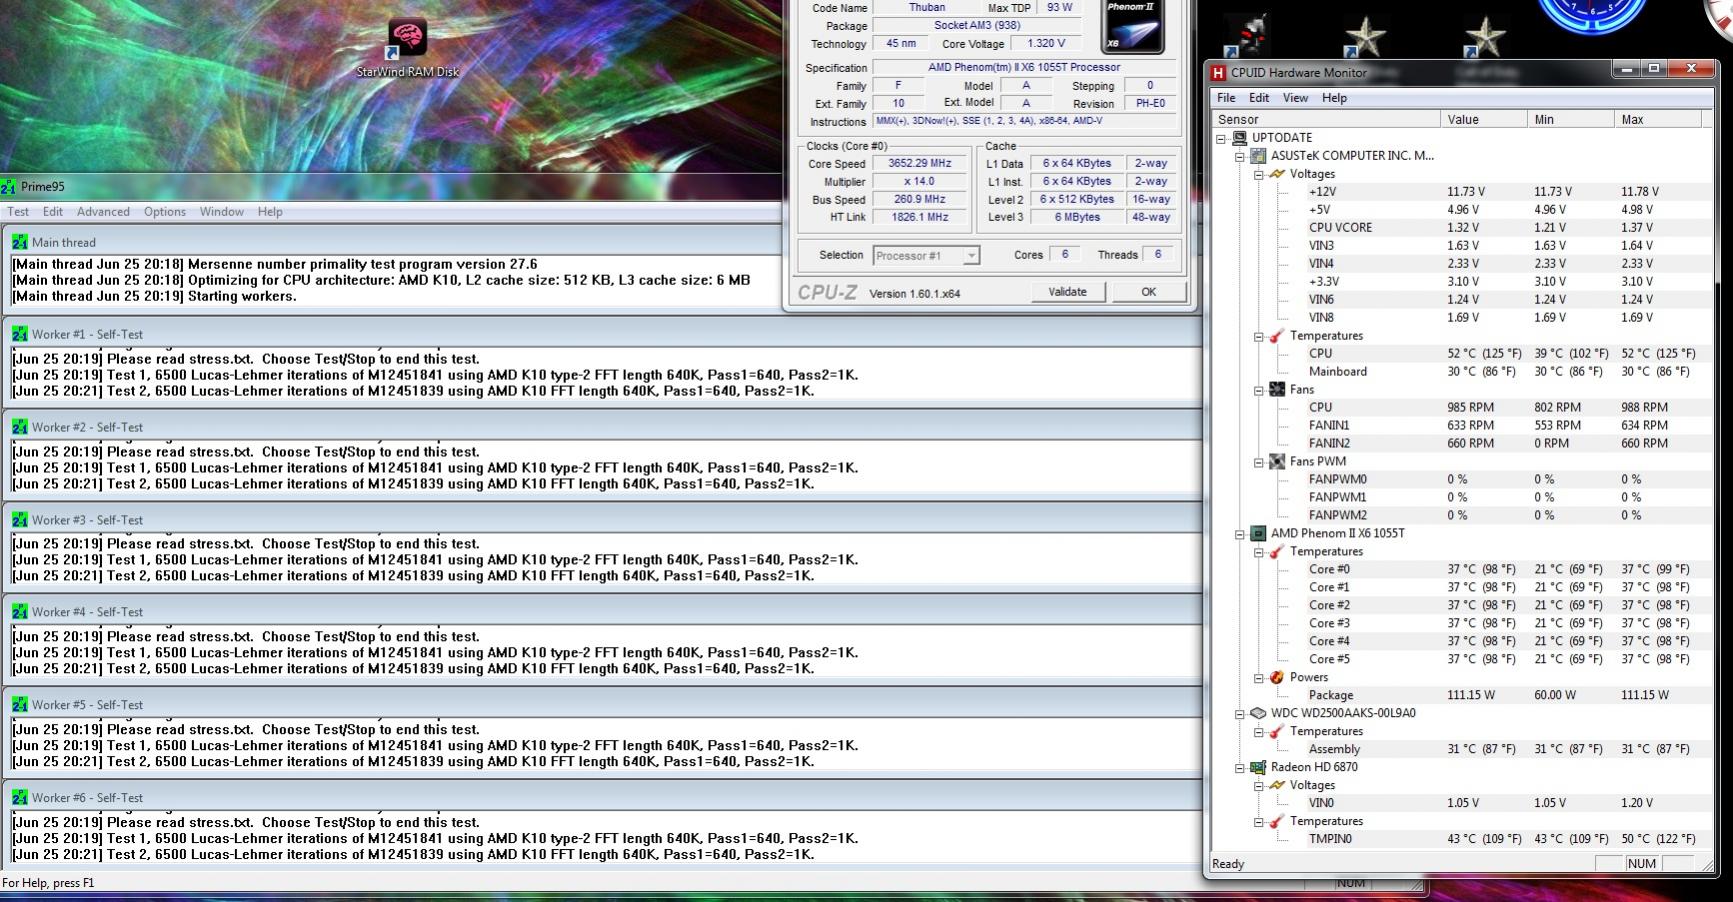Viewport: 1733px width, 902px height.
Task: Click the Worker #1 Self-Test window icon
Action: tap(19, 334)
